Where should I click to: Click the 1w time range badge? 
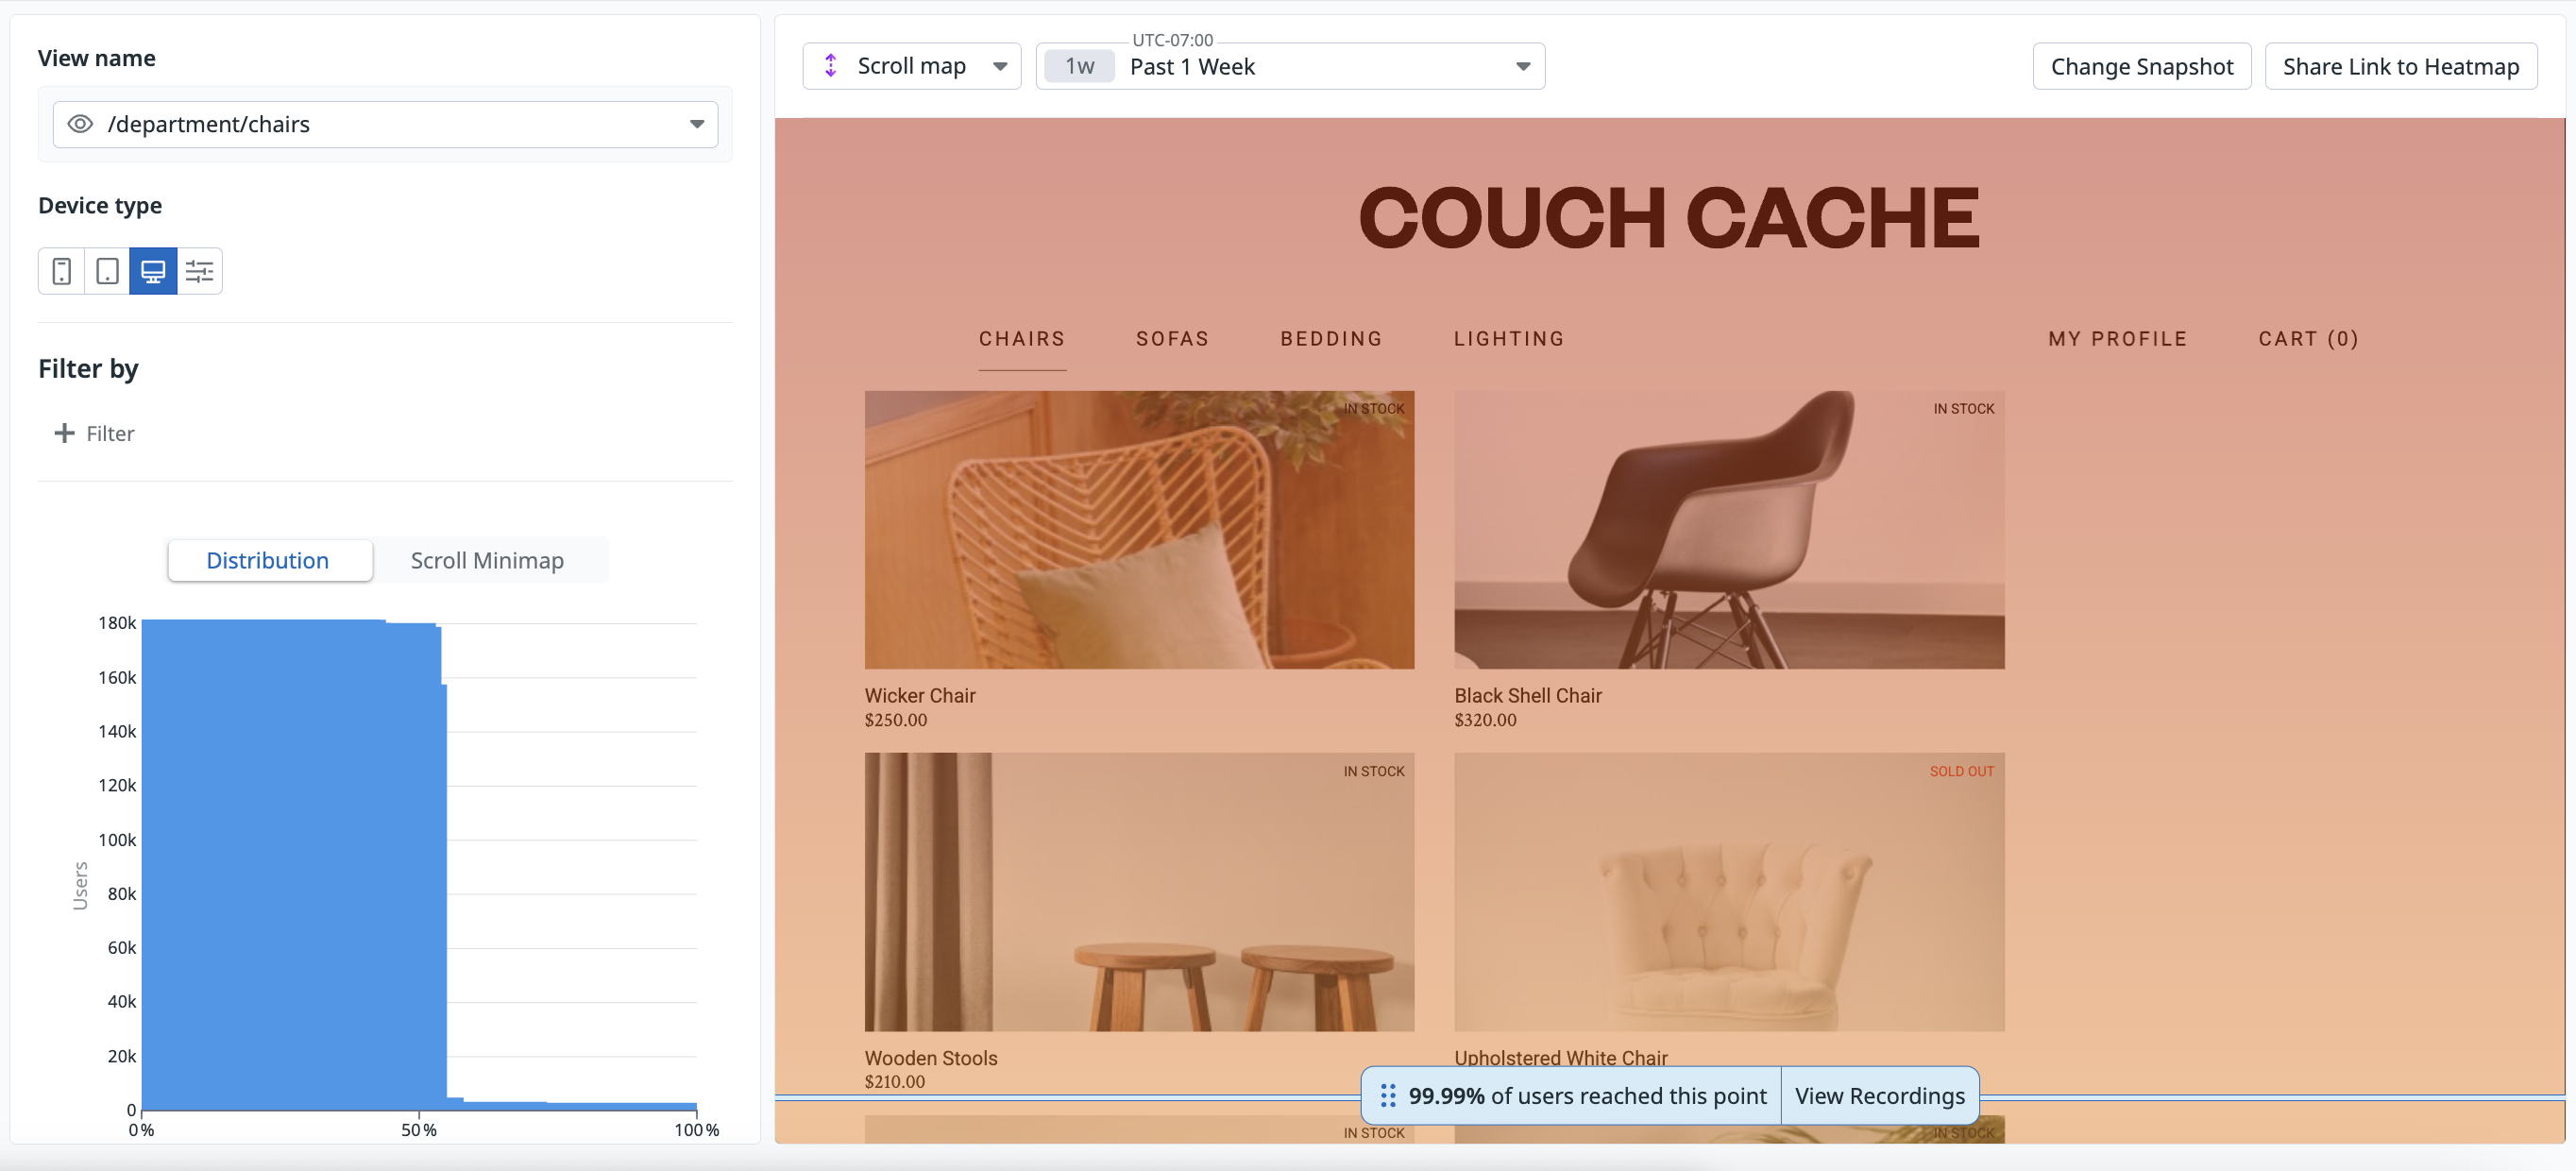click(x=1079, y=67)
